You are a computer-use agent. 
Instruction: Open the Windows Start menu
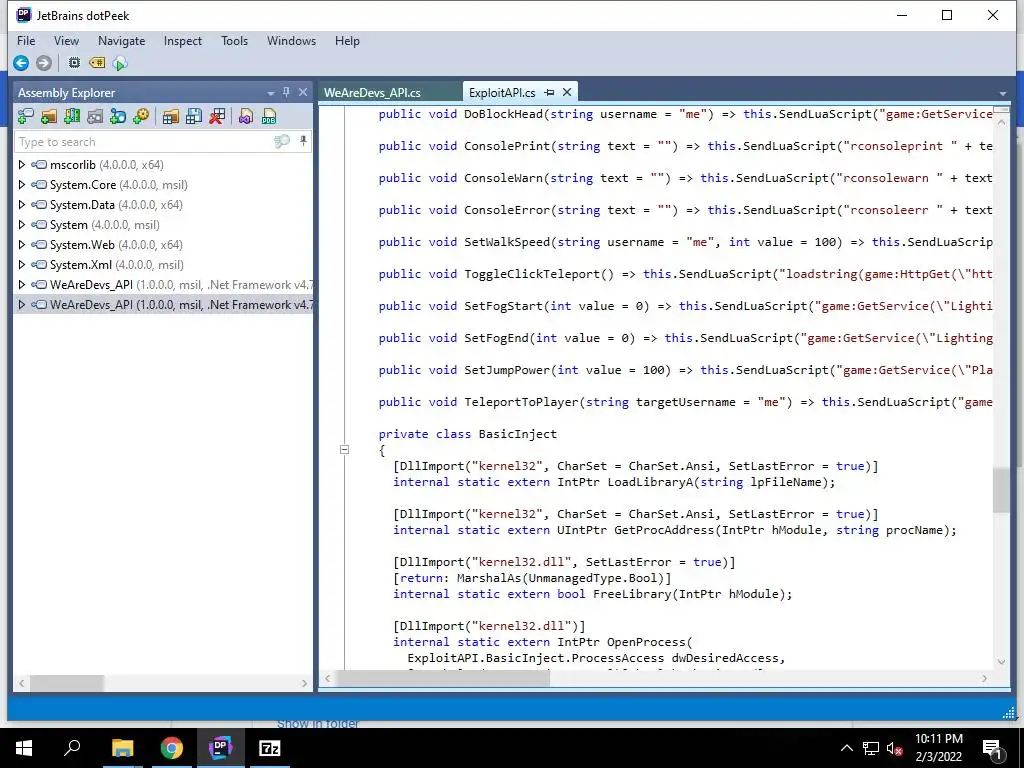click(x=24, y=748)
